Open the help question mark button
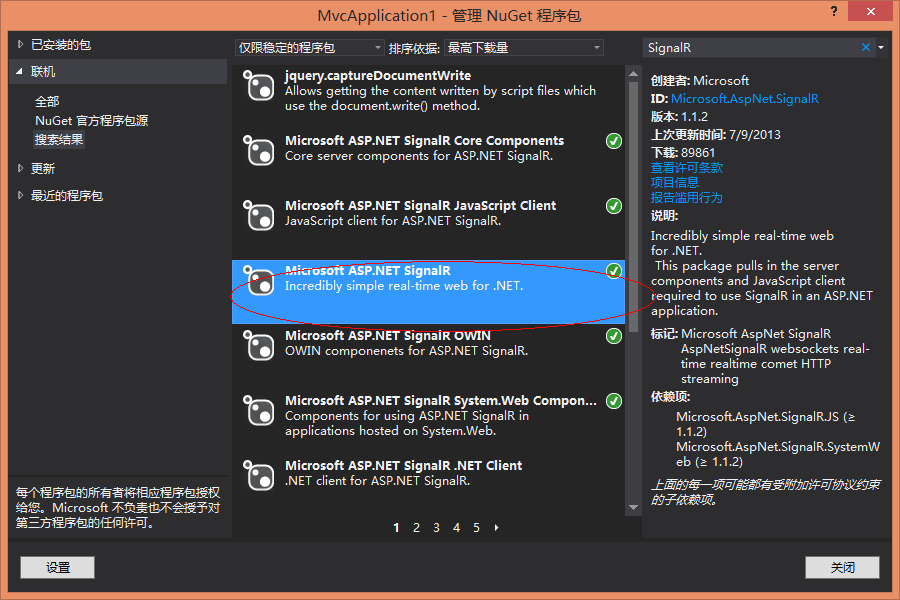The image size is (900, 600). point(834,11)
